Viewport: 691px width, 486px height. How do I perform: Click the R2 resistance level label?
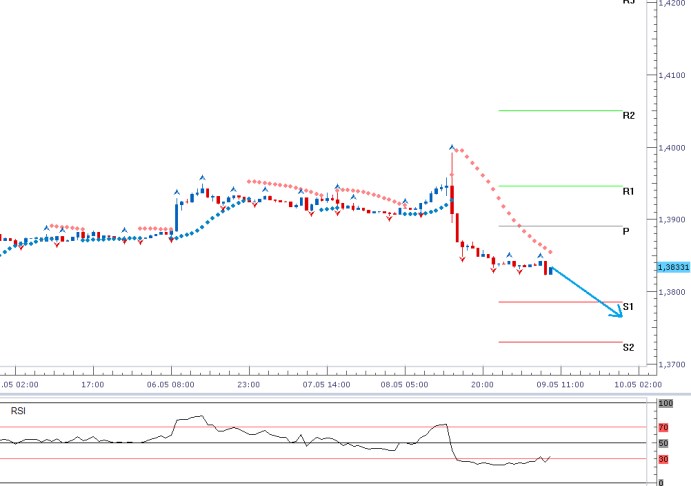[628, 115]
